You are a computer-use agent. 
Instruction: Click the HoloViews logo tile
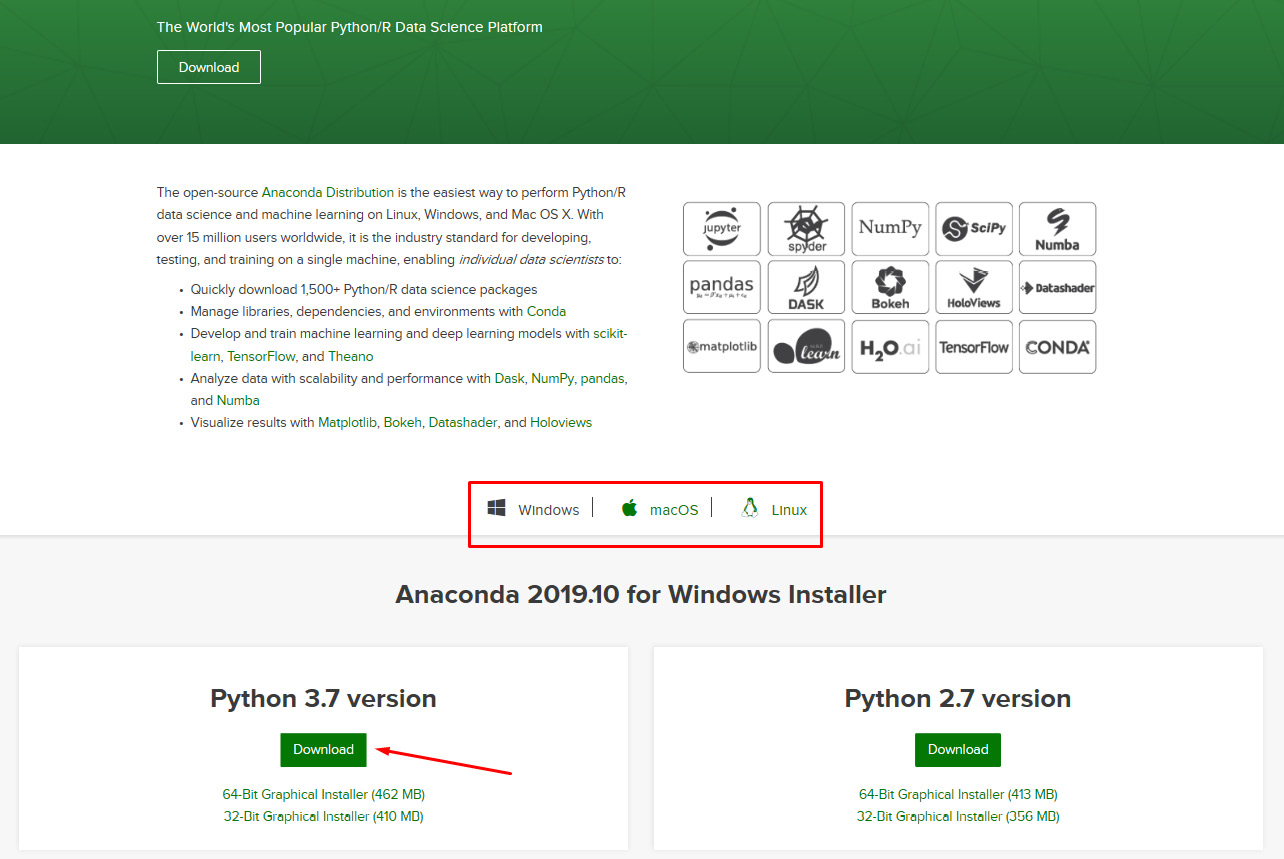coord(974,288)
